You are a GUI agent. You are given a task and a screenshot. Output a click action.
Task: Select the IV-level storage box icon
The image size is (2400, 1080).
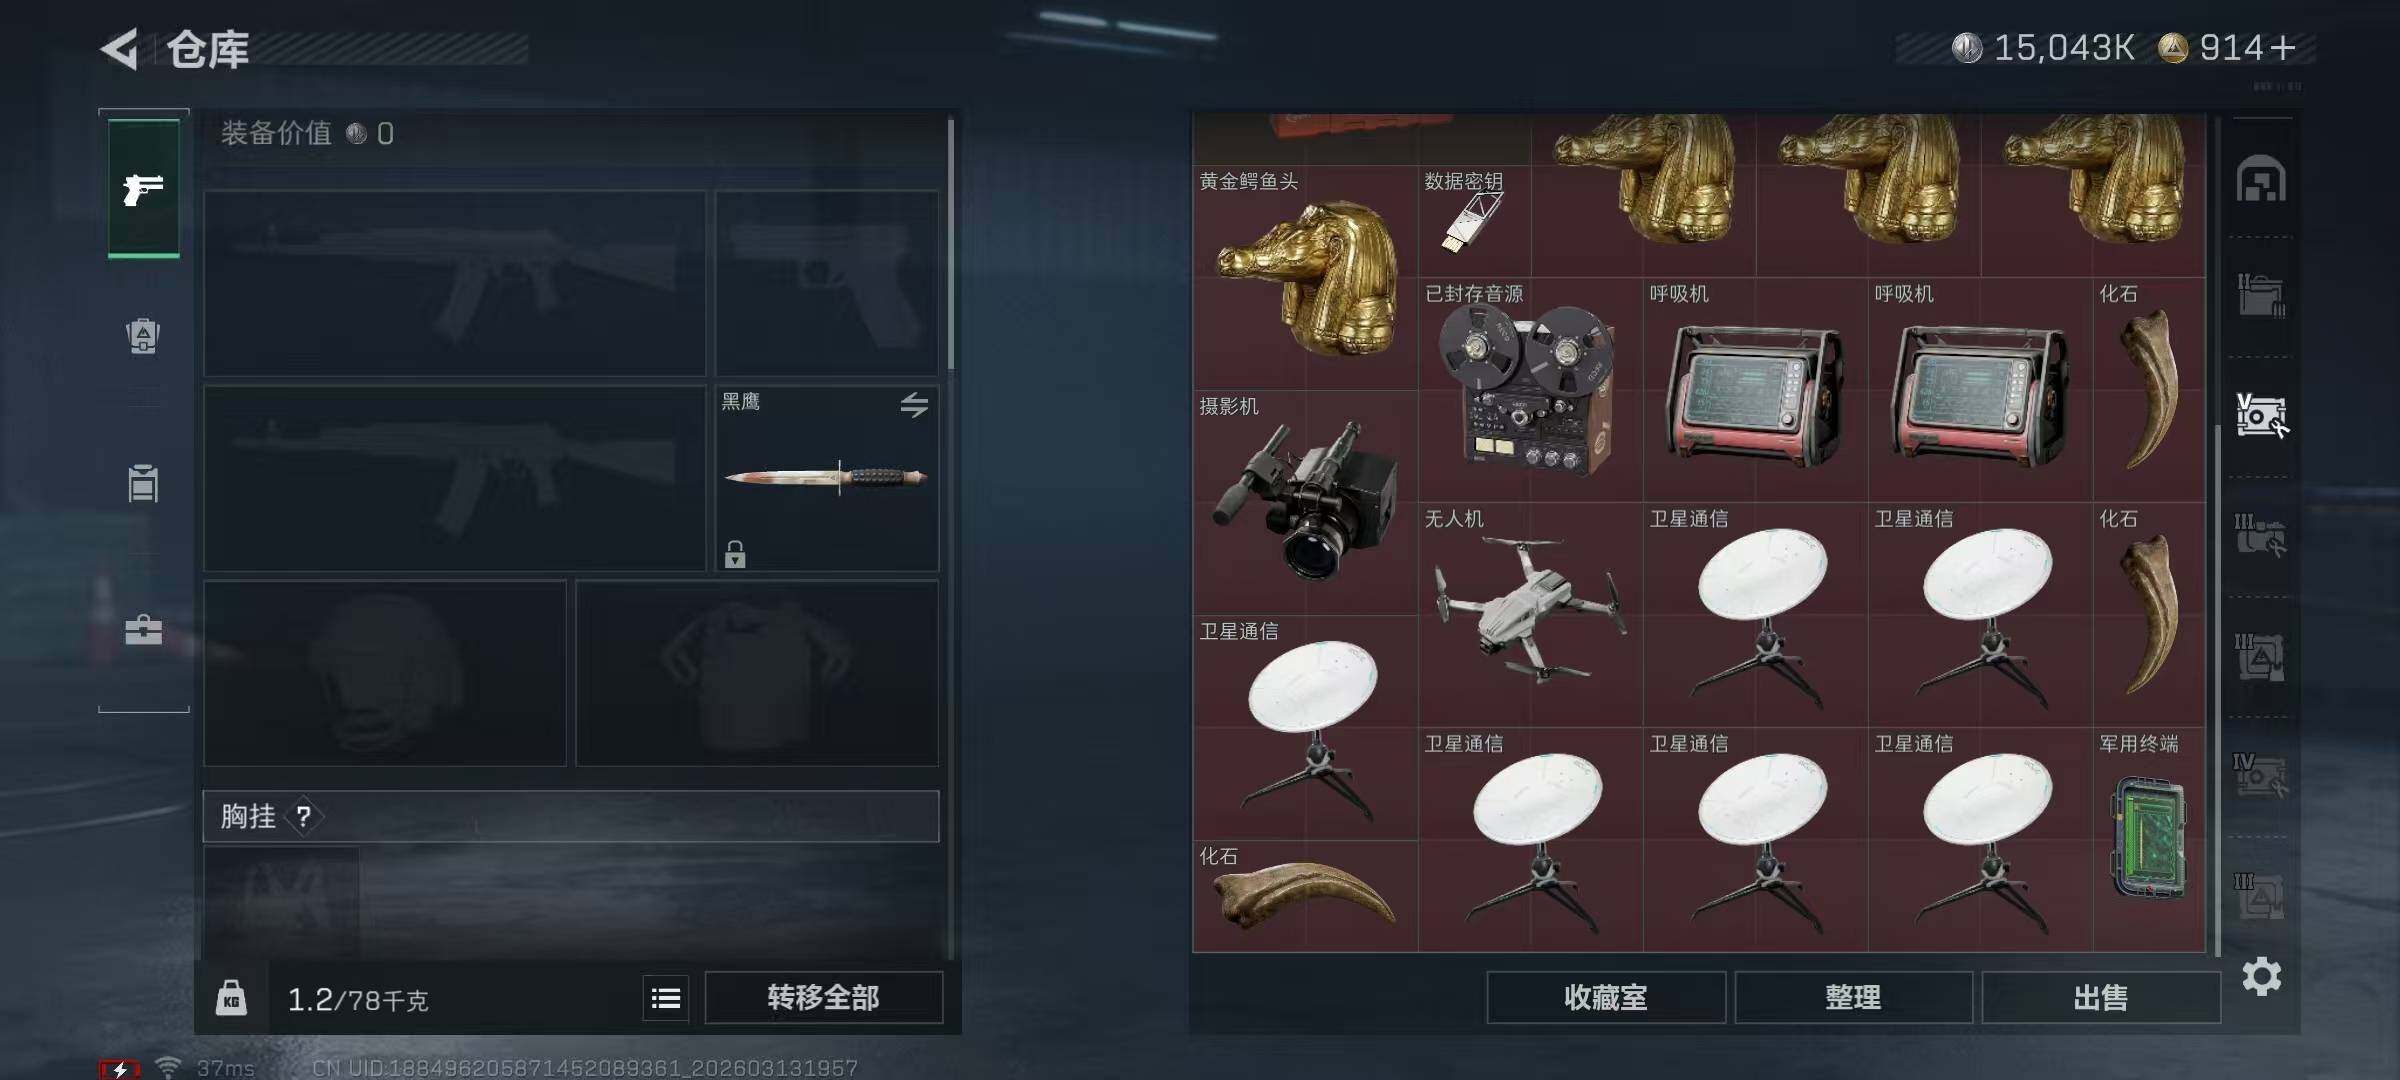pos(2260,775)
